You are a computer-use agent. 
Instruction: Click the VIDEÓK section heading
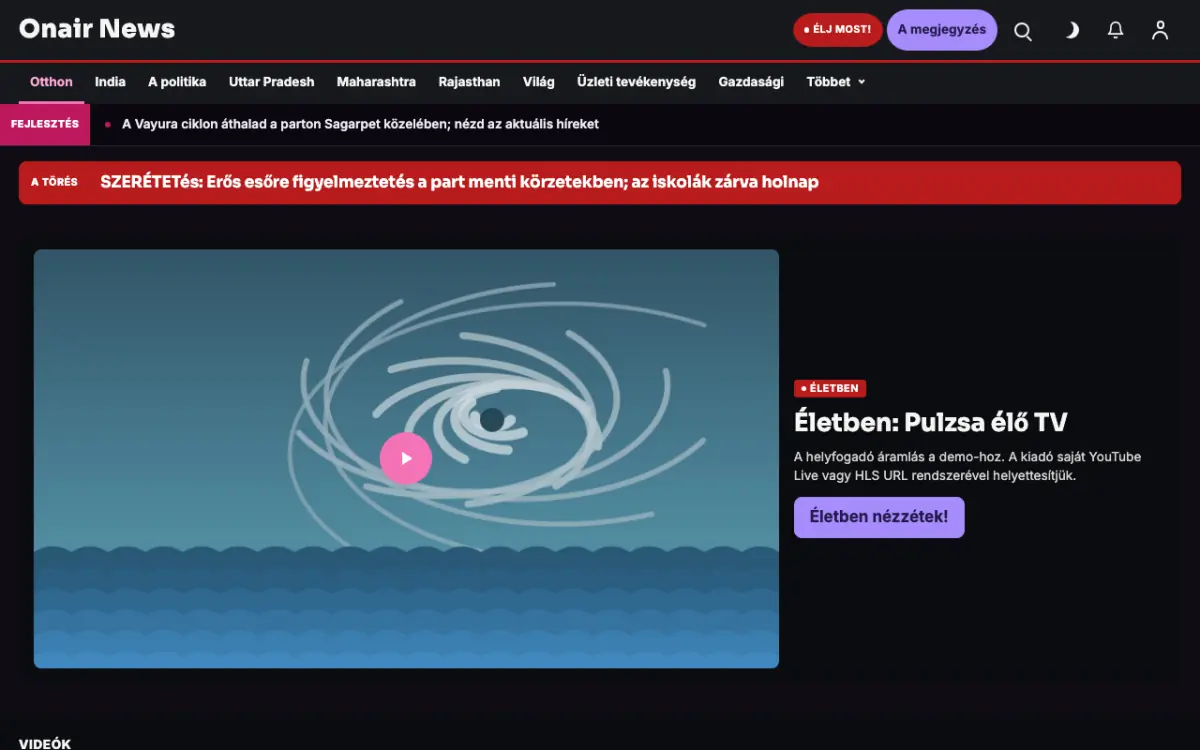tap(45, 744)
